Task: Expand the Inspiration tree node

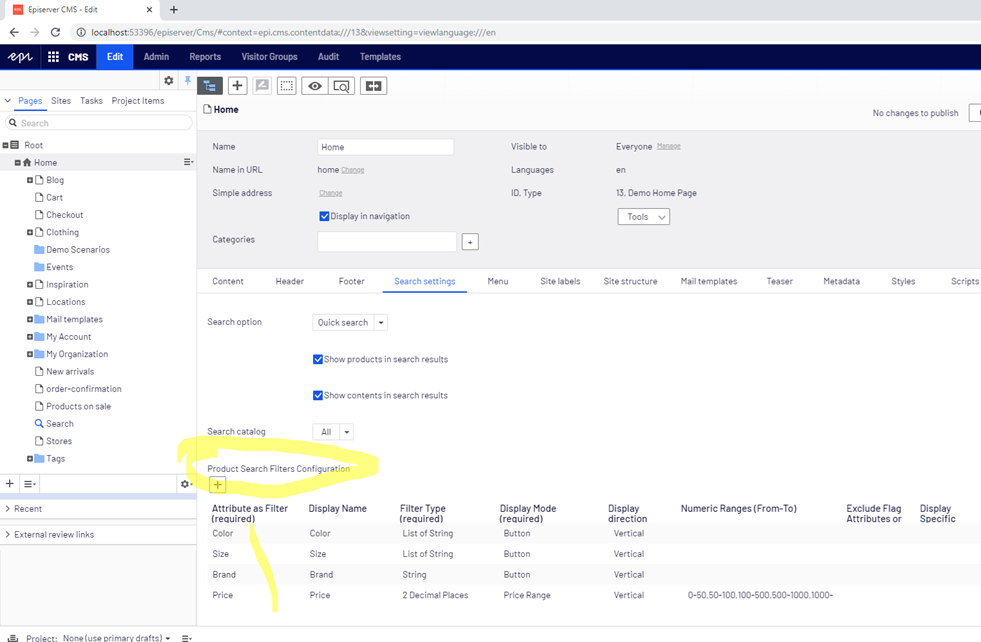Action: point(29,285)
